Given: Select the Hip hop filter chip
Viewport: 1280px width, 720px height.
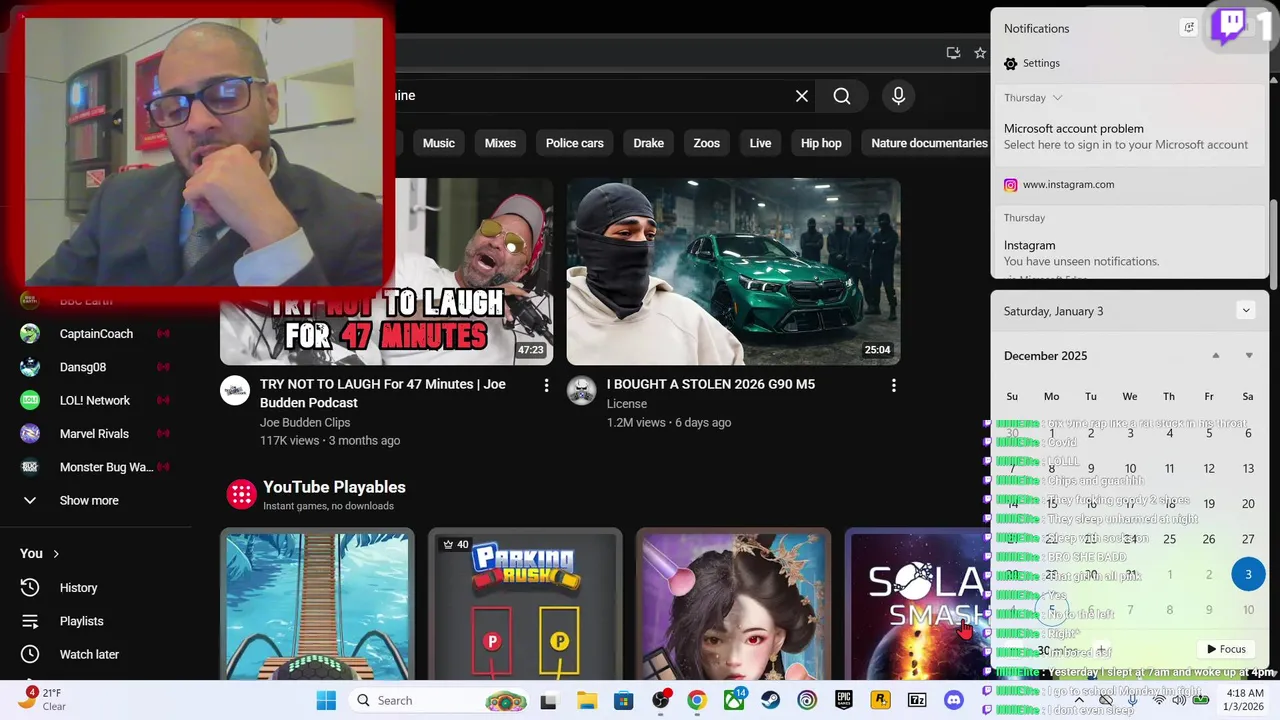Looking at the screenshot, I should (x=821, y=143).
